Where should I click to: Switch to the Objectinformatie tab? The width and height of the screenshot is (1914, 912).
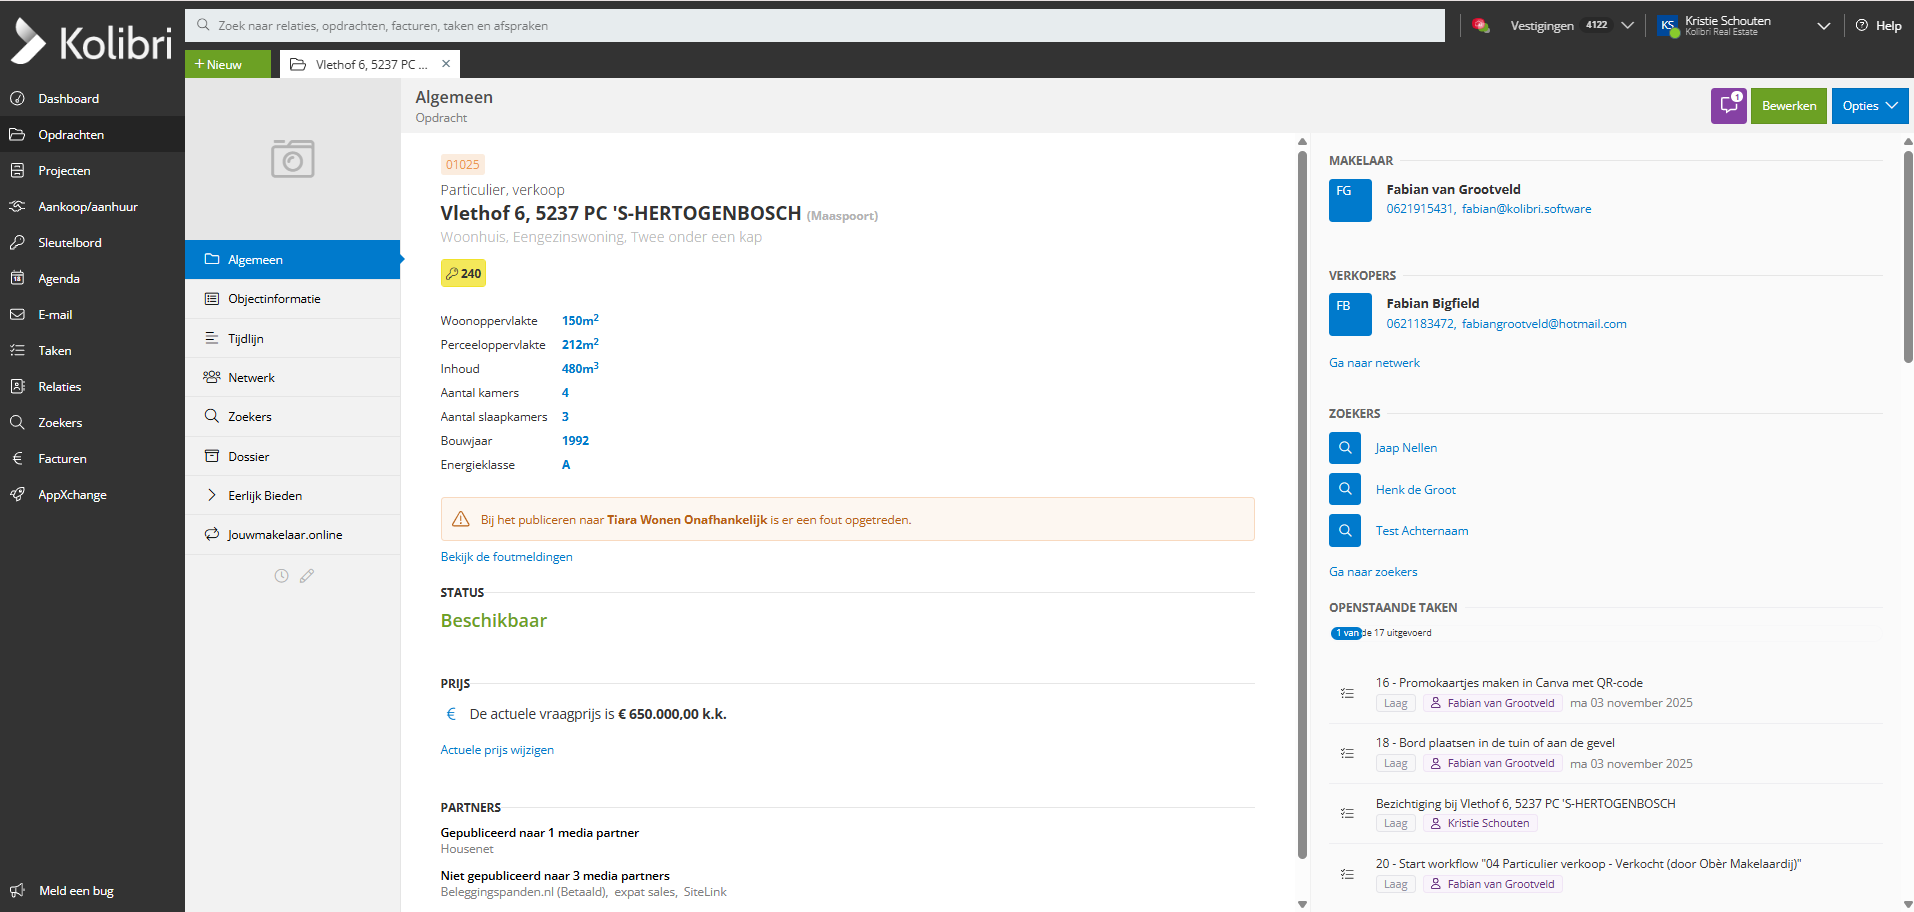(x=274, y=299)
